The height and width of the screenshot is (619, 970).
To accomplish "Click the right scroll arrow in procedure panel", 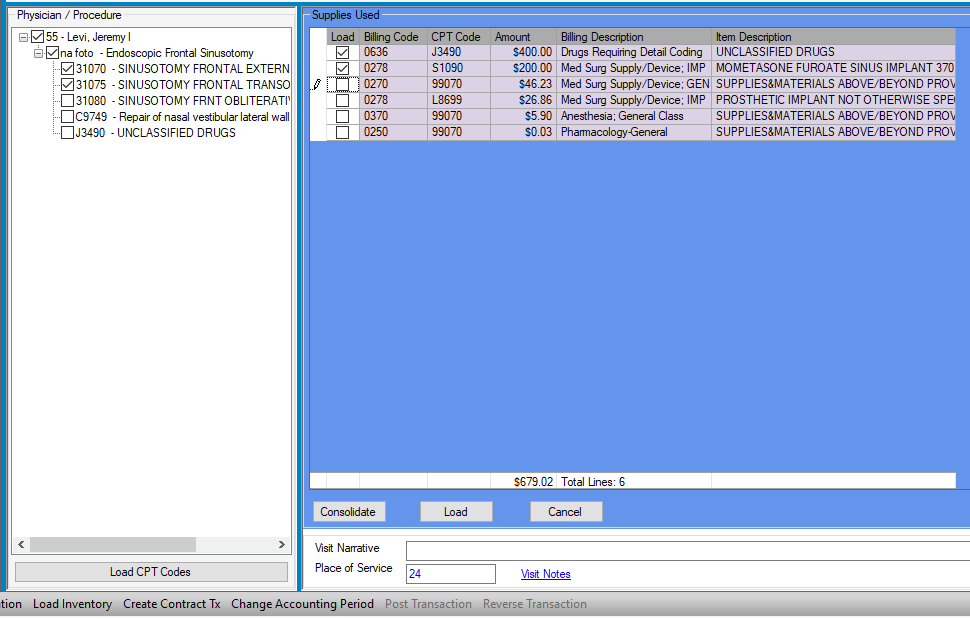I will 282,545.
